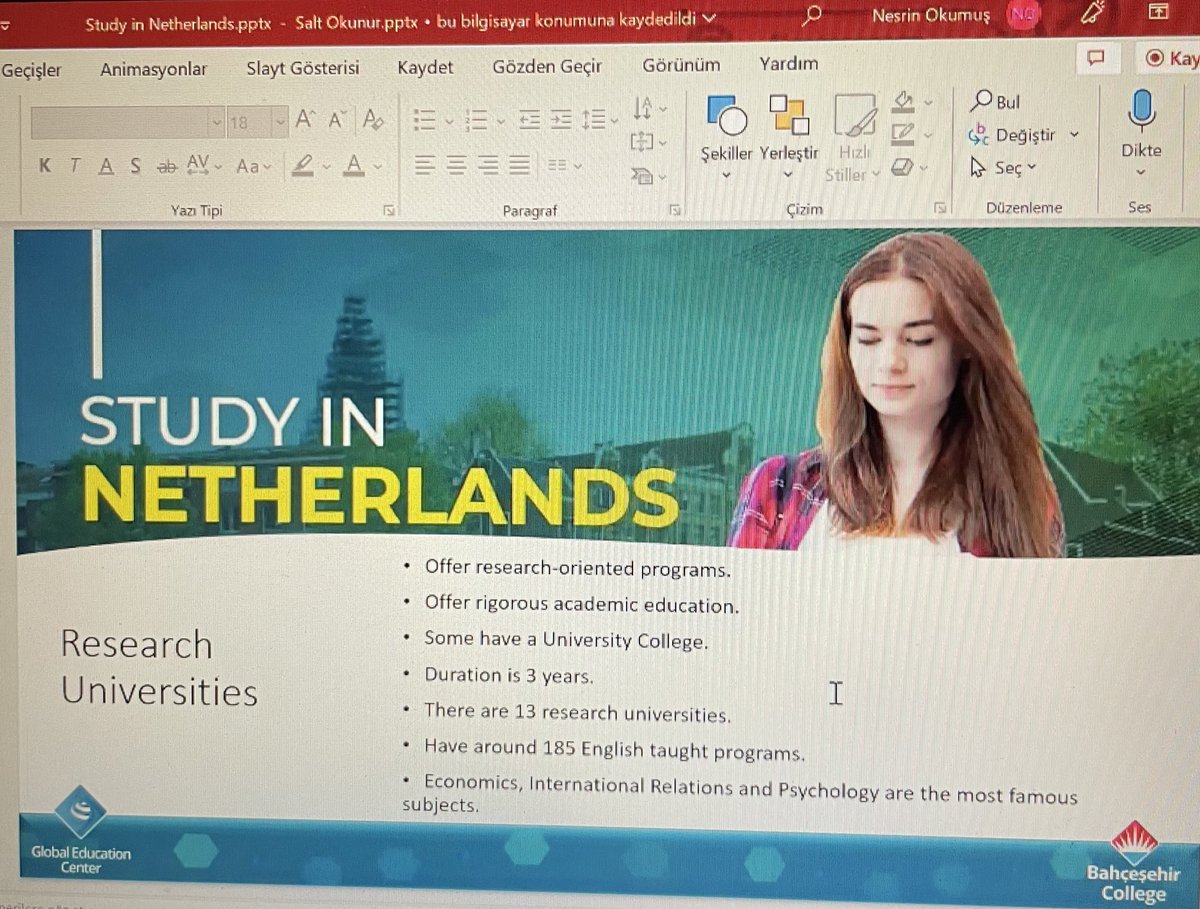Open ribbon display options icon
The image size is (1200, 909).
point(1158,11)
